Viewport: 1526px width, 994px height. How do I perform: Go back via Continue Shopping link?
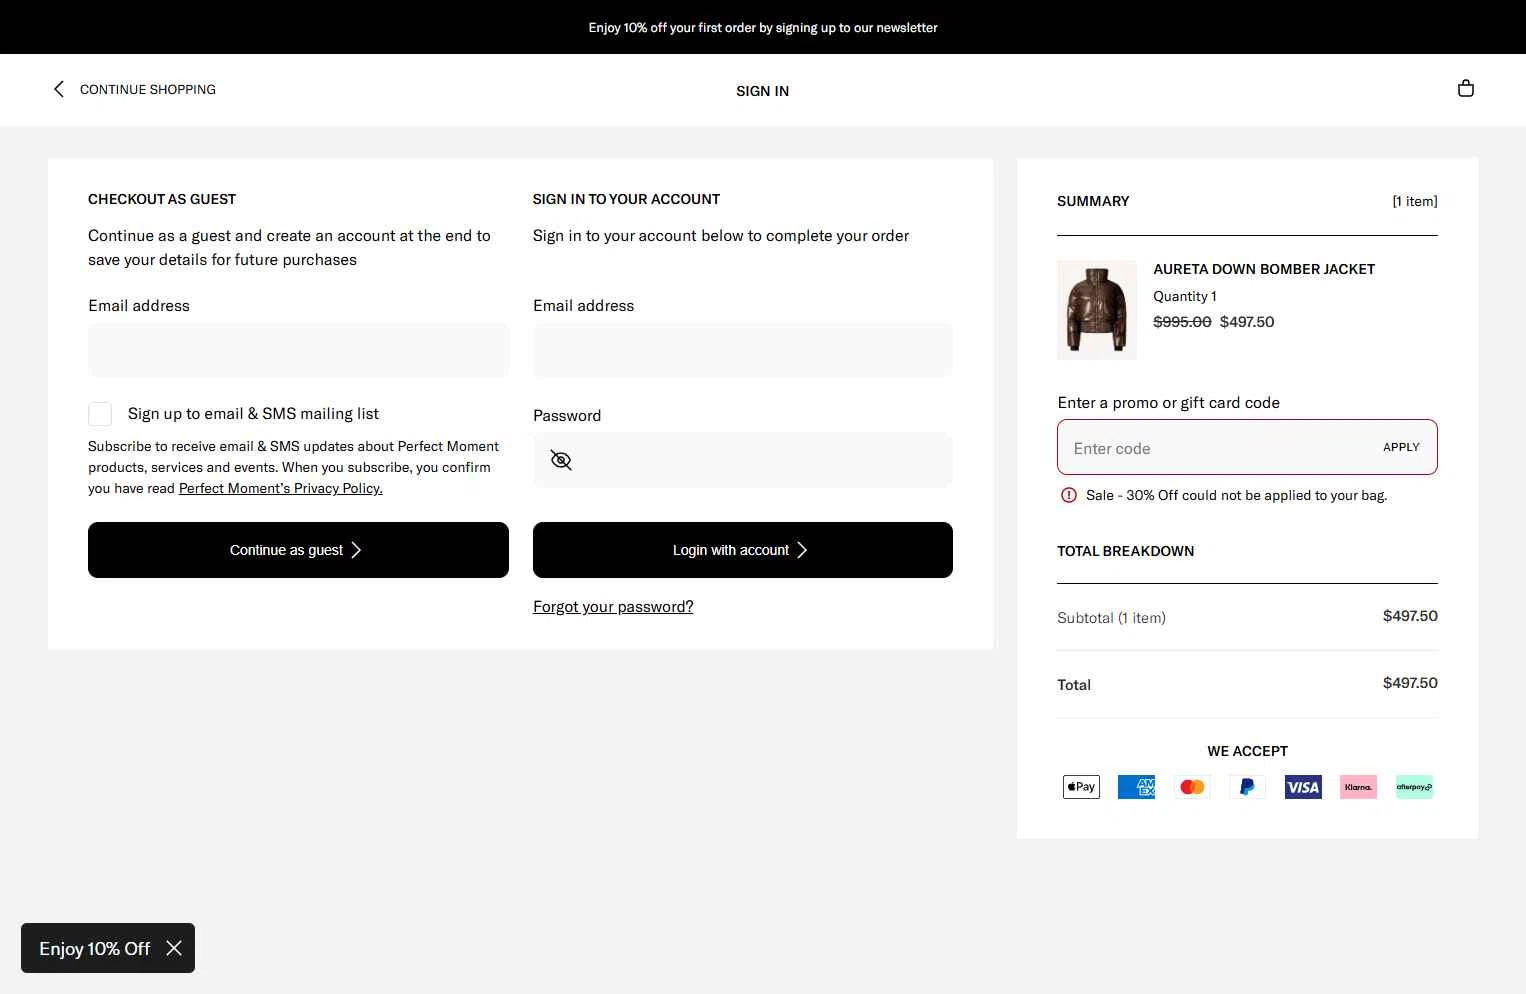click(x=148, y=89)
